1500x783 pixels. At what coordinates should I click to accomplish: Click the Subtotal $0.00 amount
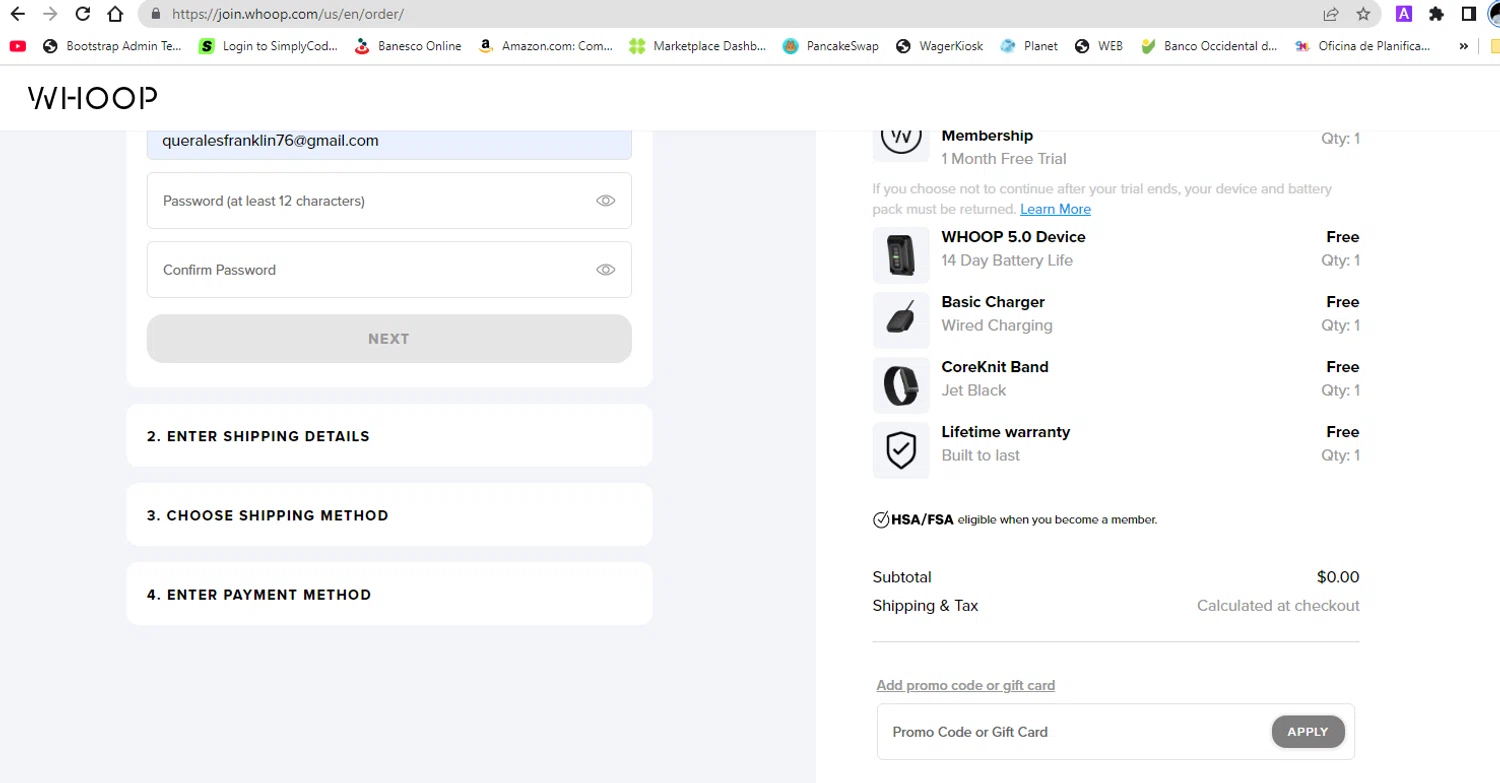tap(1338, 577)
